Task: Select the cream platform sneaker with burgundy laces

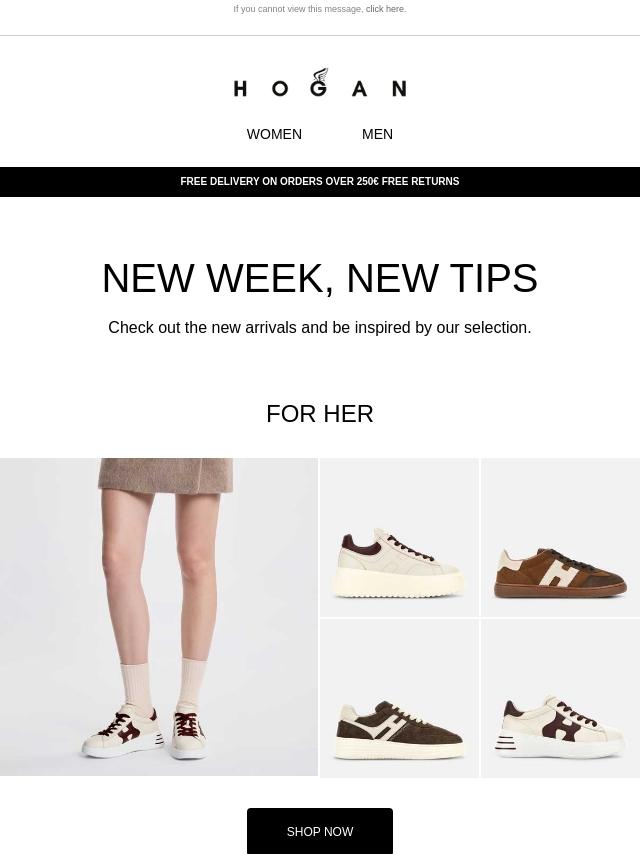Action: click(x=399, y=537)
